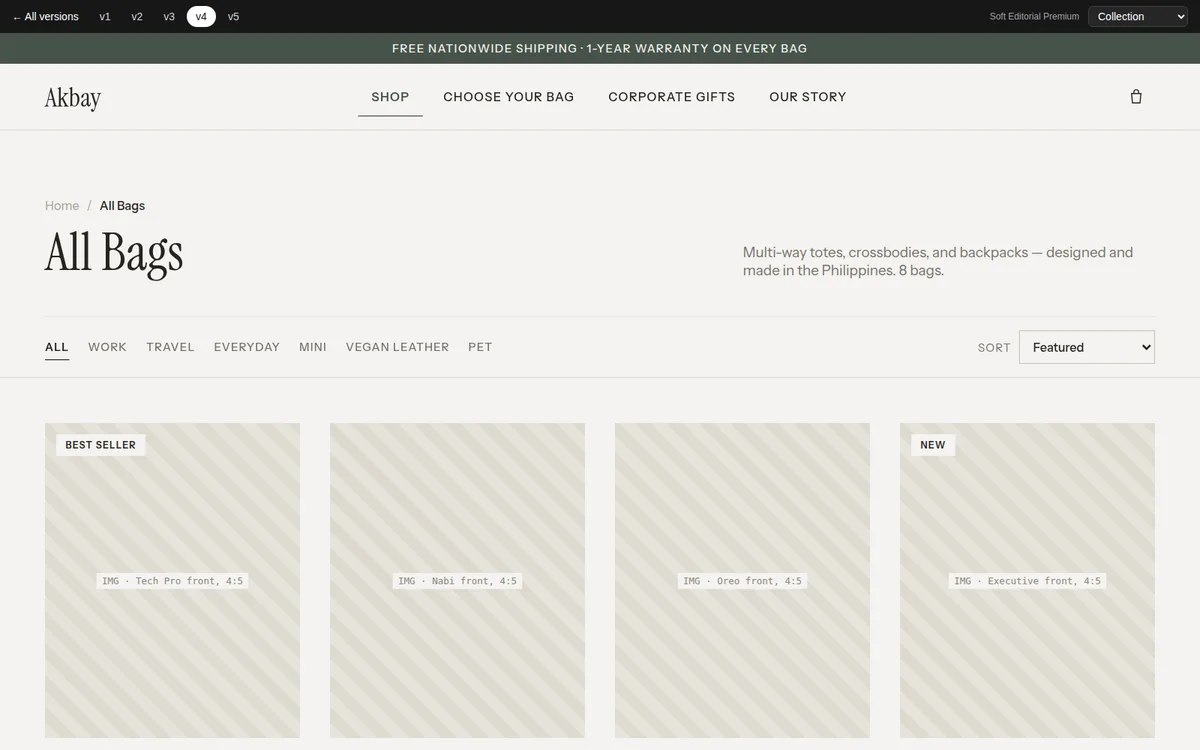The image size is (1200, 750).
Task: Switch to version v5
Action: point(233,16)
